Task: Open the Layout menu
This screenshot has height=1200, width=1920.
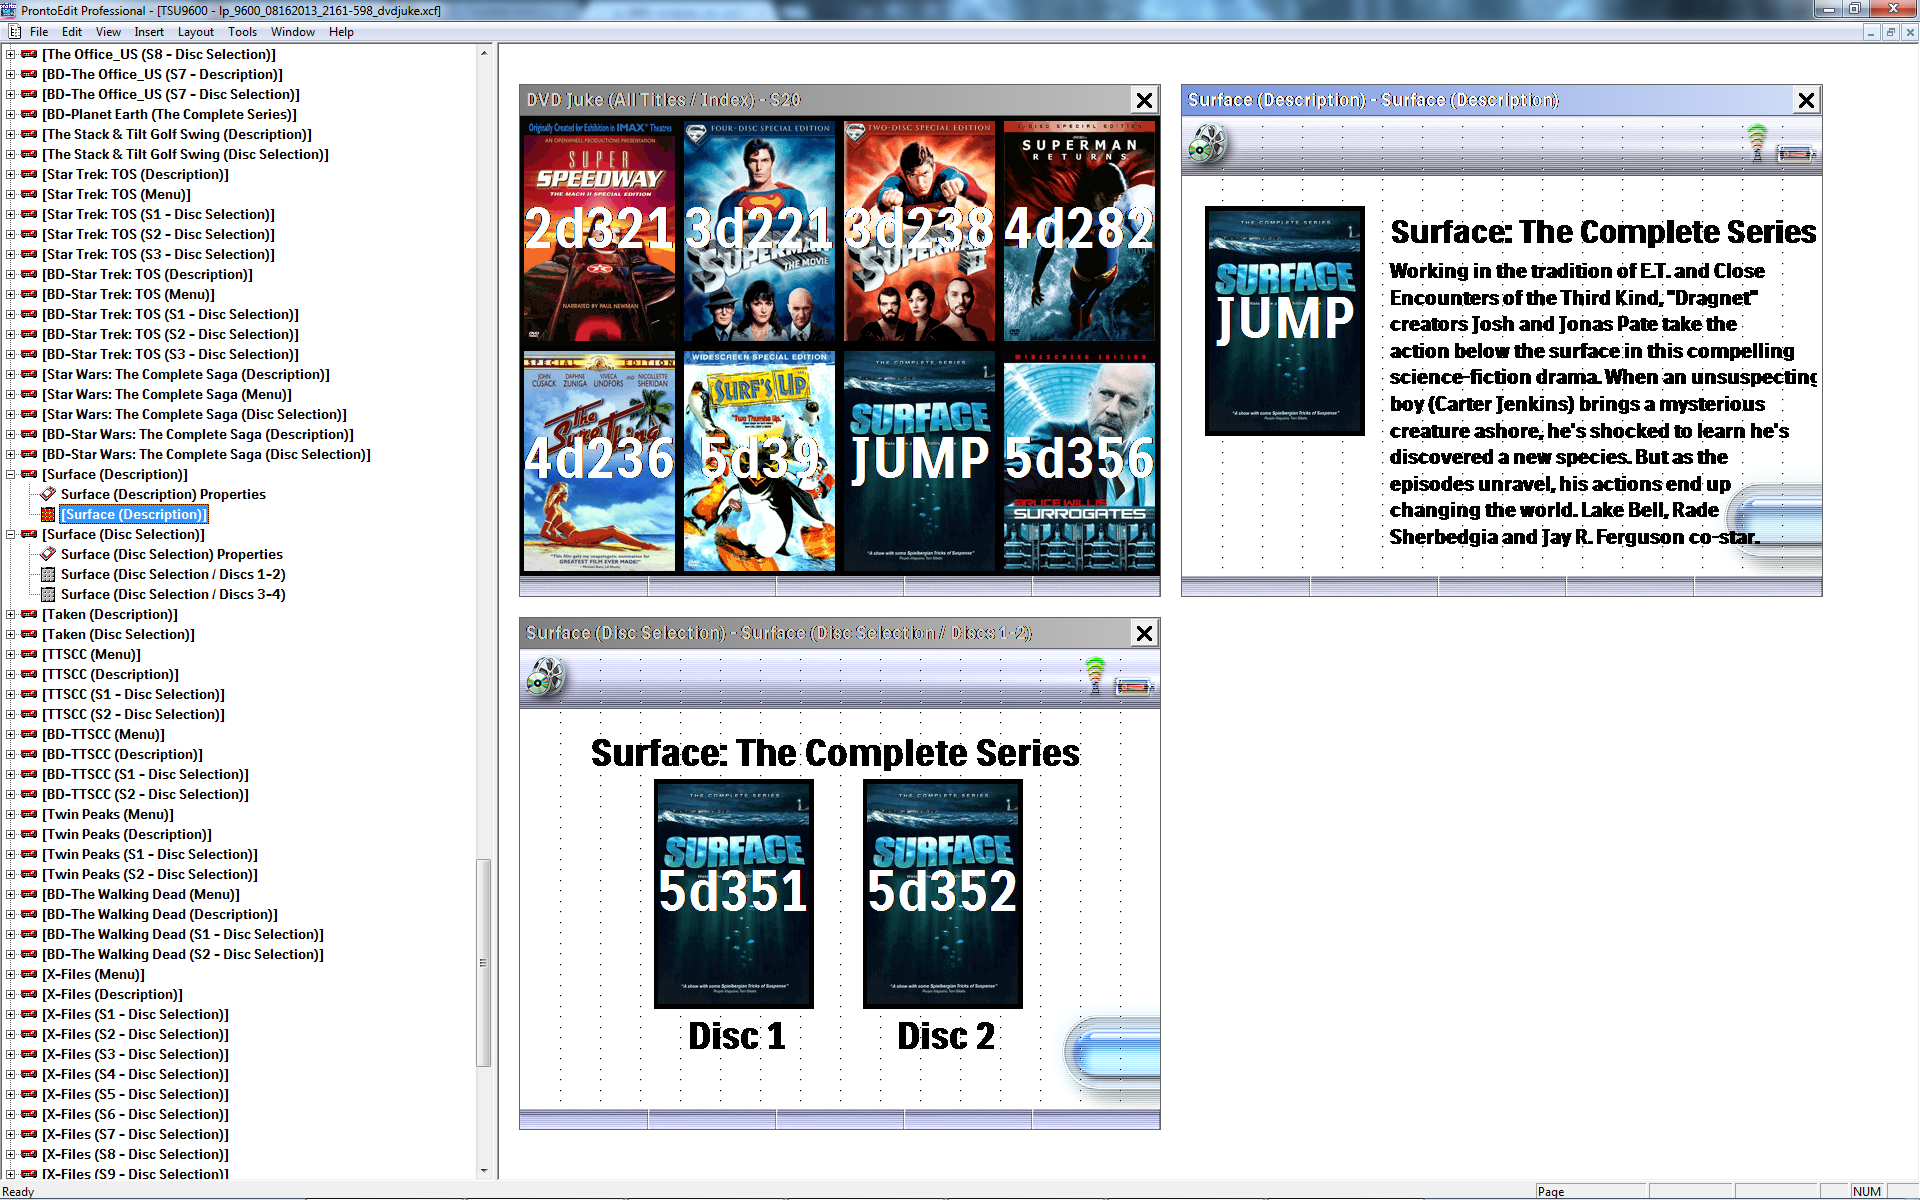Action: (196, 32)
